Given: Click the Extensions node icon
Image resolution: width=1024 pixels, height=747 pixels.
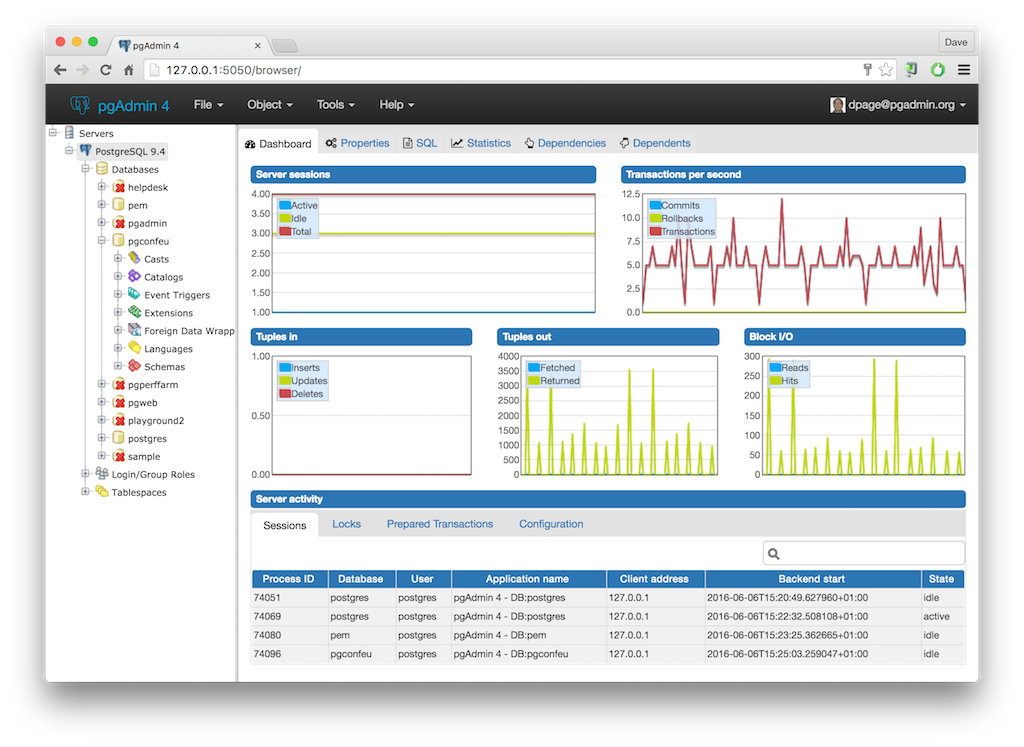Looking at the screenshot, I should pos(135,312).
